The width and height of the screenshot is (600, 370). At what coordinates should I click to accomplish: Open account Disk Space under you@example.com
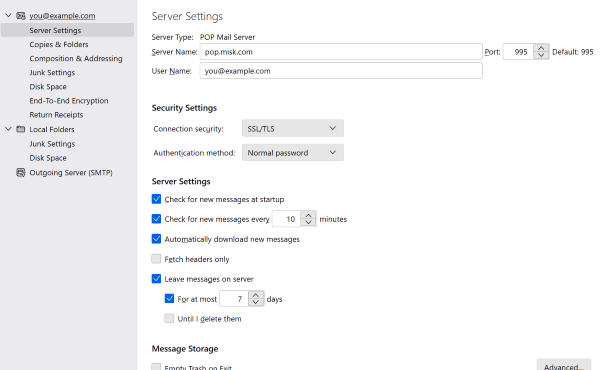point(48,87)
